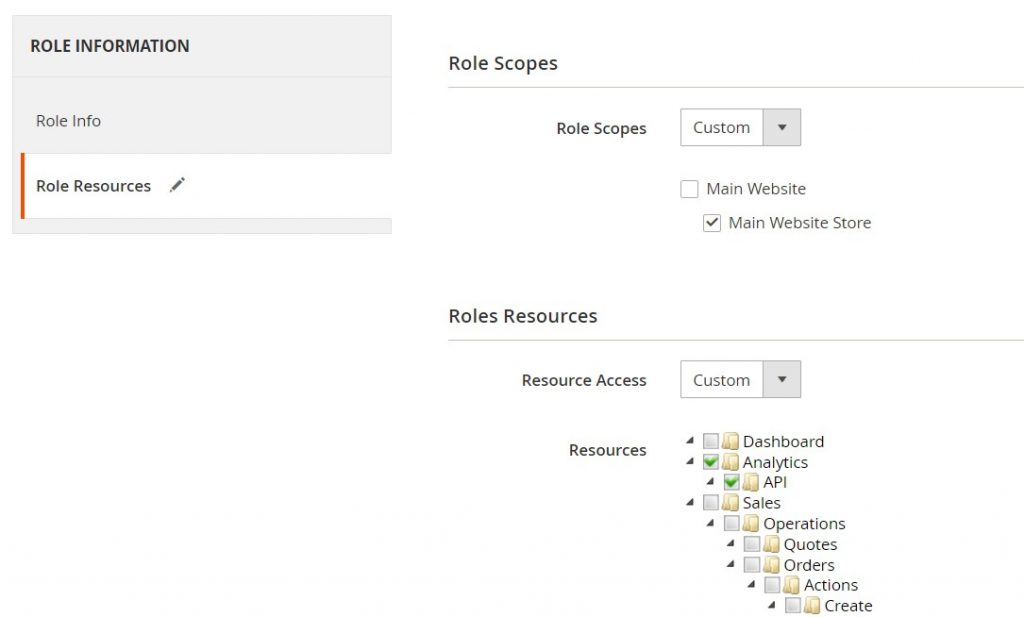Enable the Main Website checkbox

click(x=689, y=188)
